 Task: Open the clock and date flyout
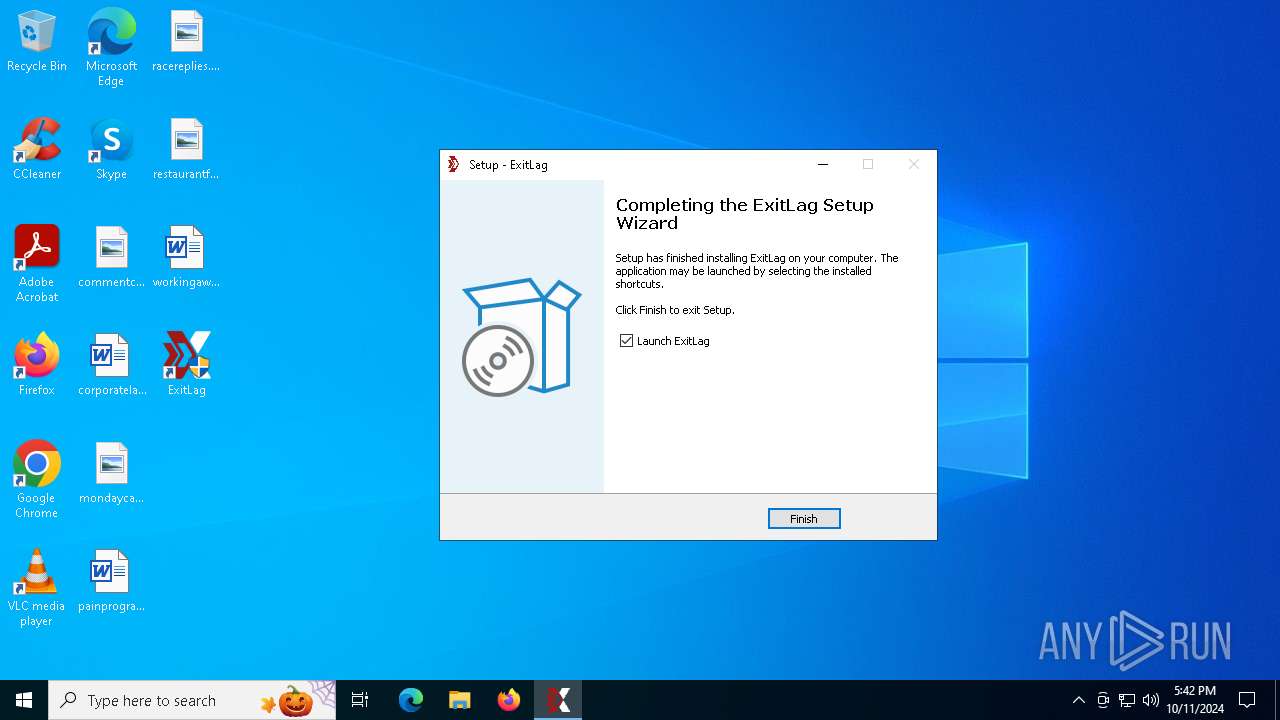pos(1195,700)
